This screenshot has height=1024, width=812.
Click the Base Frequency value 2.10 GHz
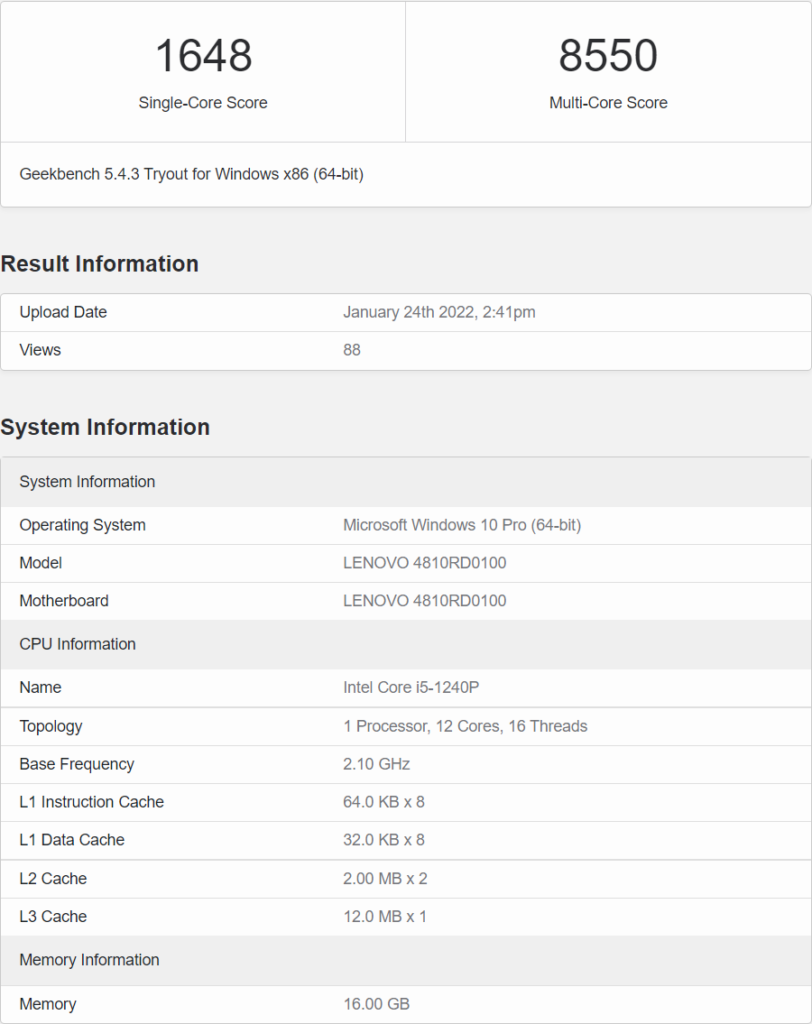pos(376,764)
